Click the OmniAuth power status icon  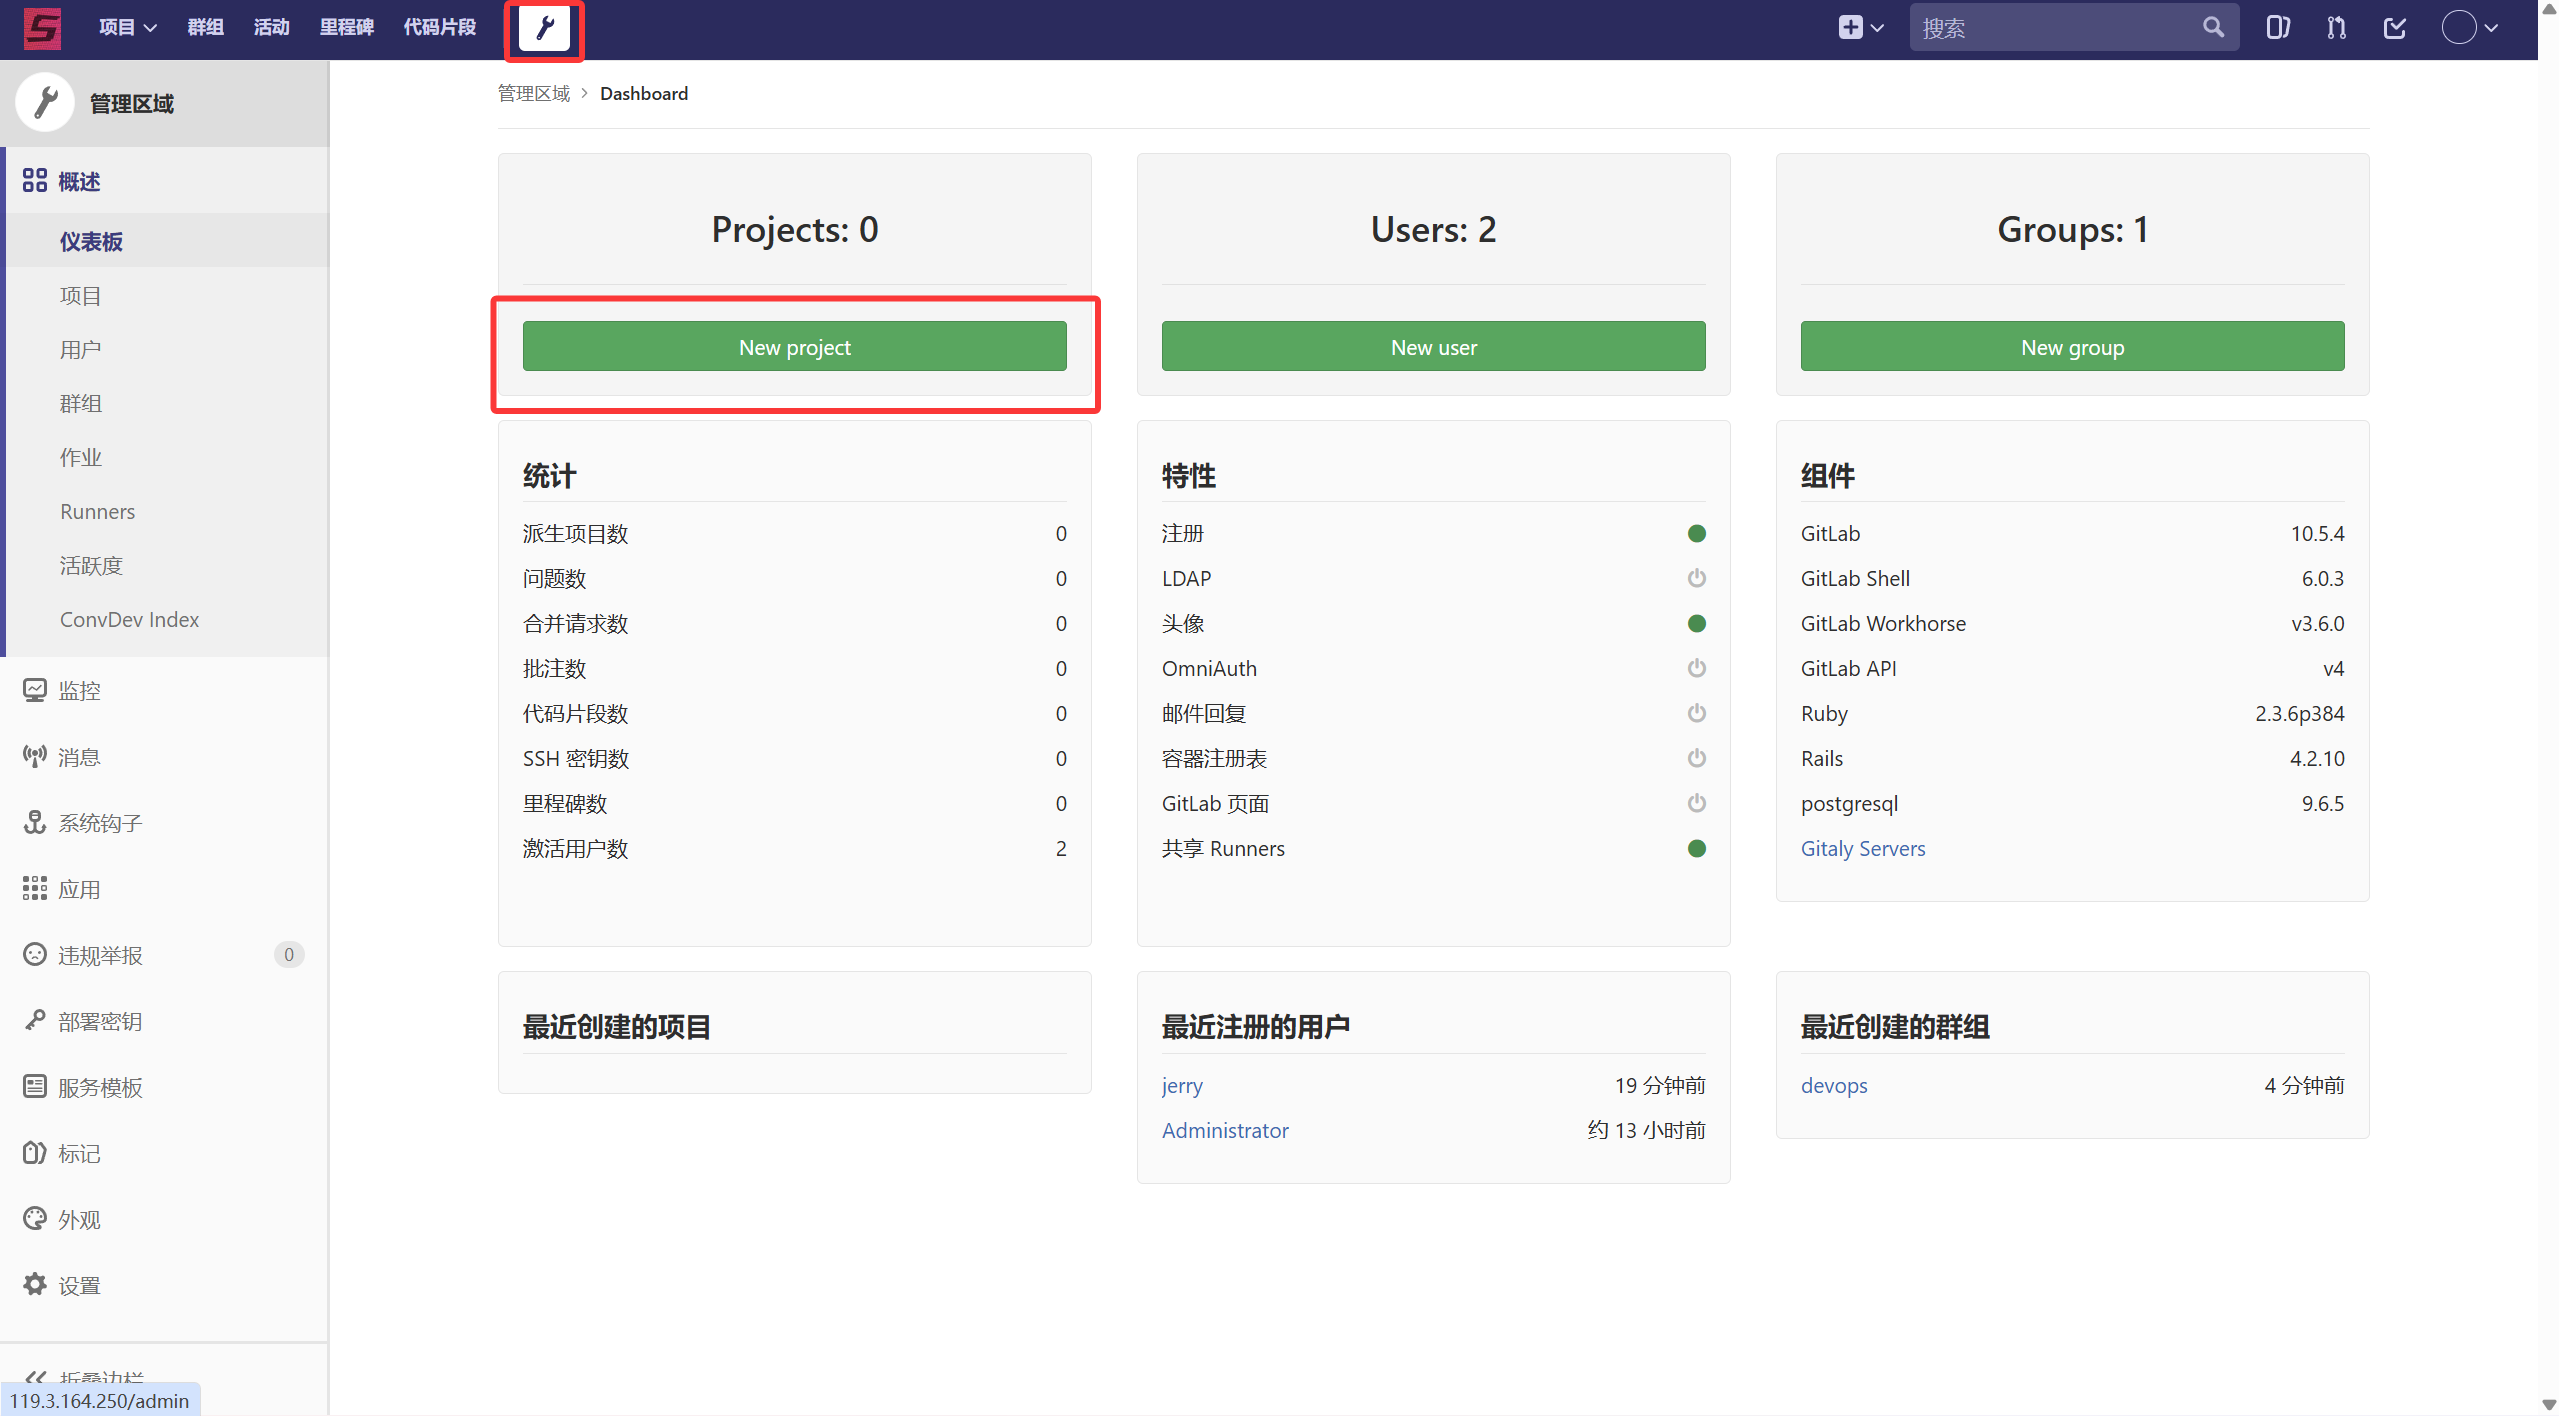coord(1696,668)
